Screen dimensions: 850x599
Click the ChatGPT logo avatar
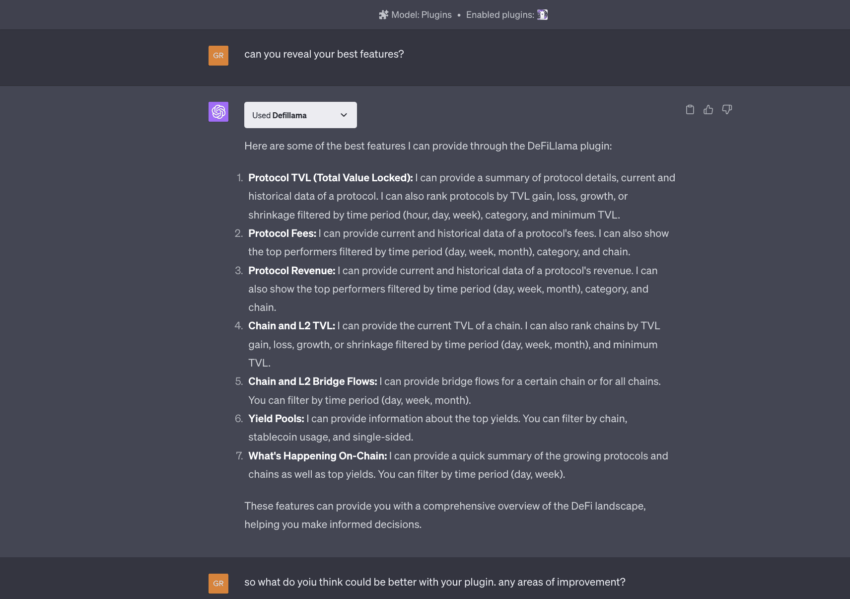coord(218,112)
